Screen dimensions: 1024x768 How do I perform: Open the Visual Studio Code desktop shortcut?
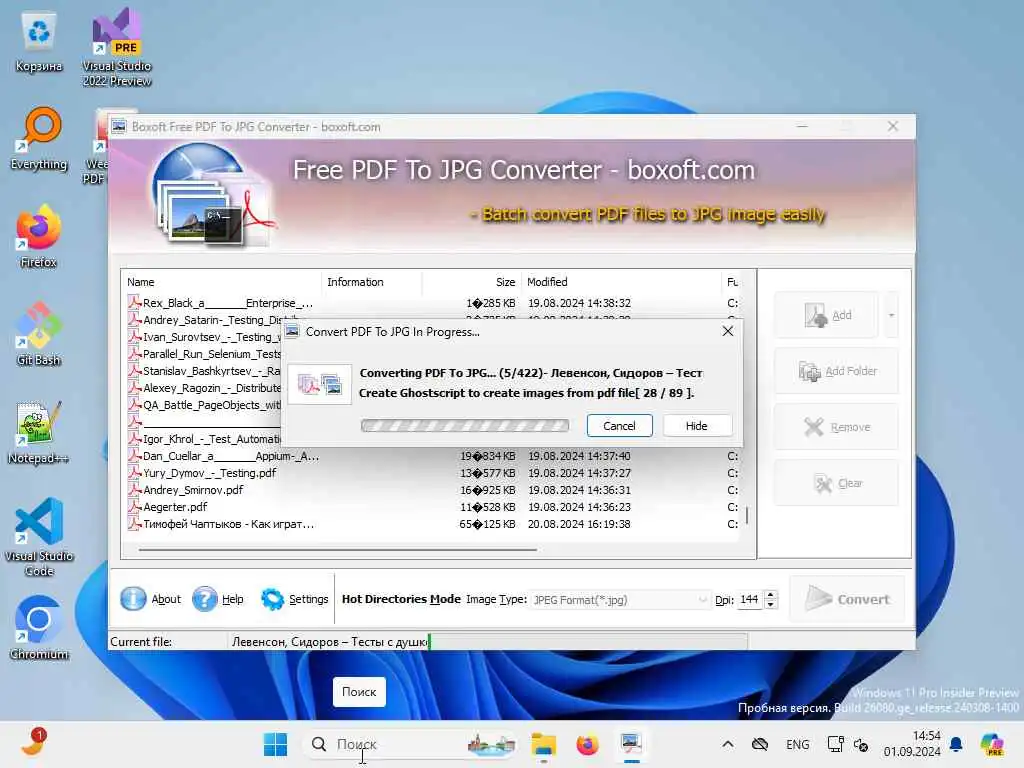[x=39, y=538]
